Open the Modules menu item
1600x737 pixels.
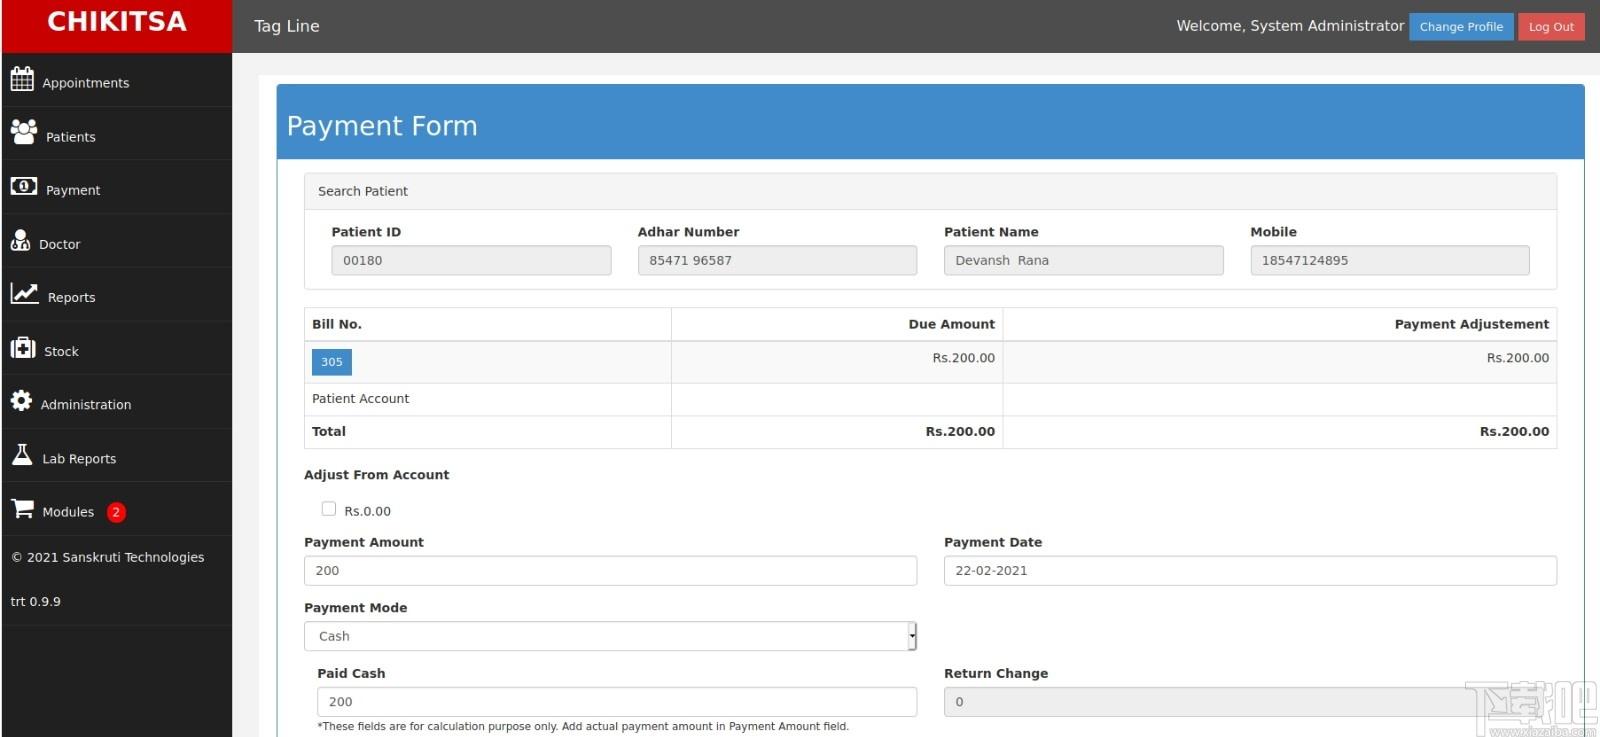pyautogui.click(x=117, y=509)
